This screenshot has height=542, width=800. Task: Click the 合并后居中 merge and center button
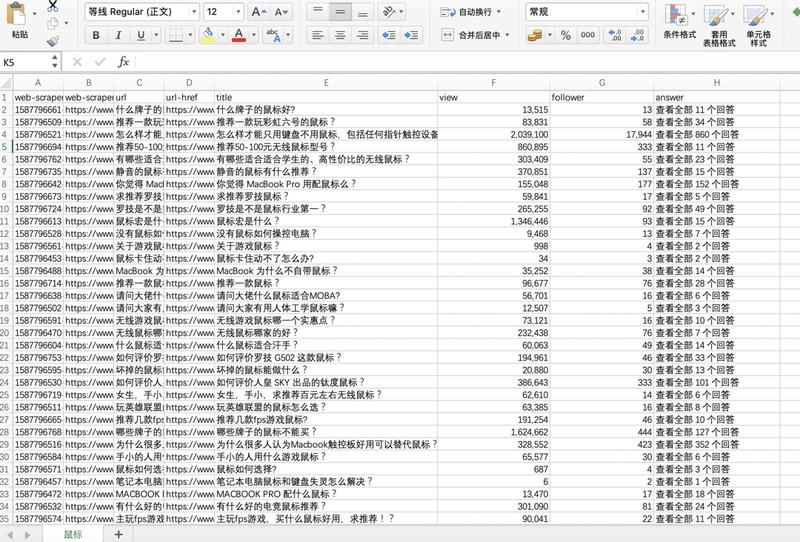coord(470,35)
